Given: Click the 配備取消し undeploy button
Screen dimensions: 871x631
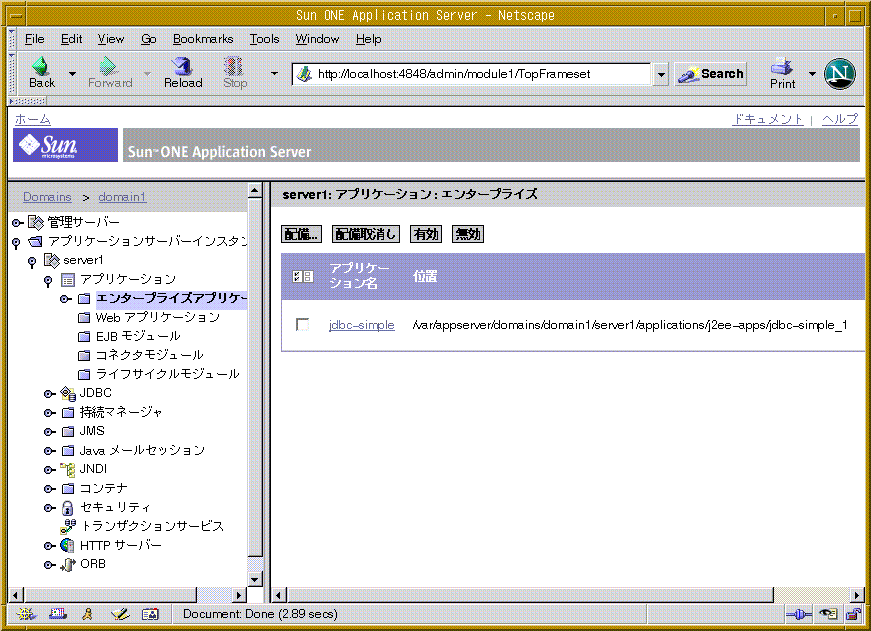Looking at the screenshot, I should (x=366, y=234).
